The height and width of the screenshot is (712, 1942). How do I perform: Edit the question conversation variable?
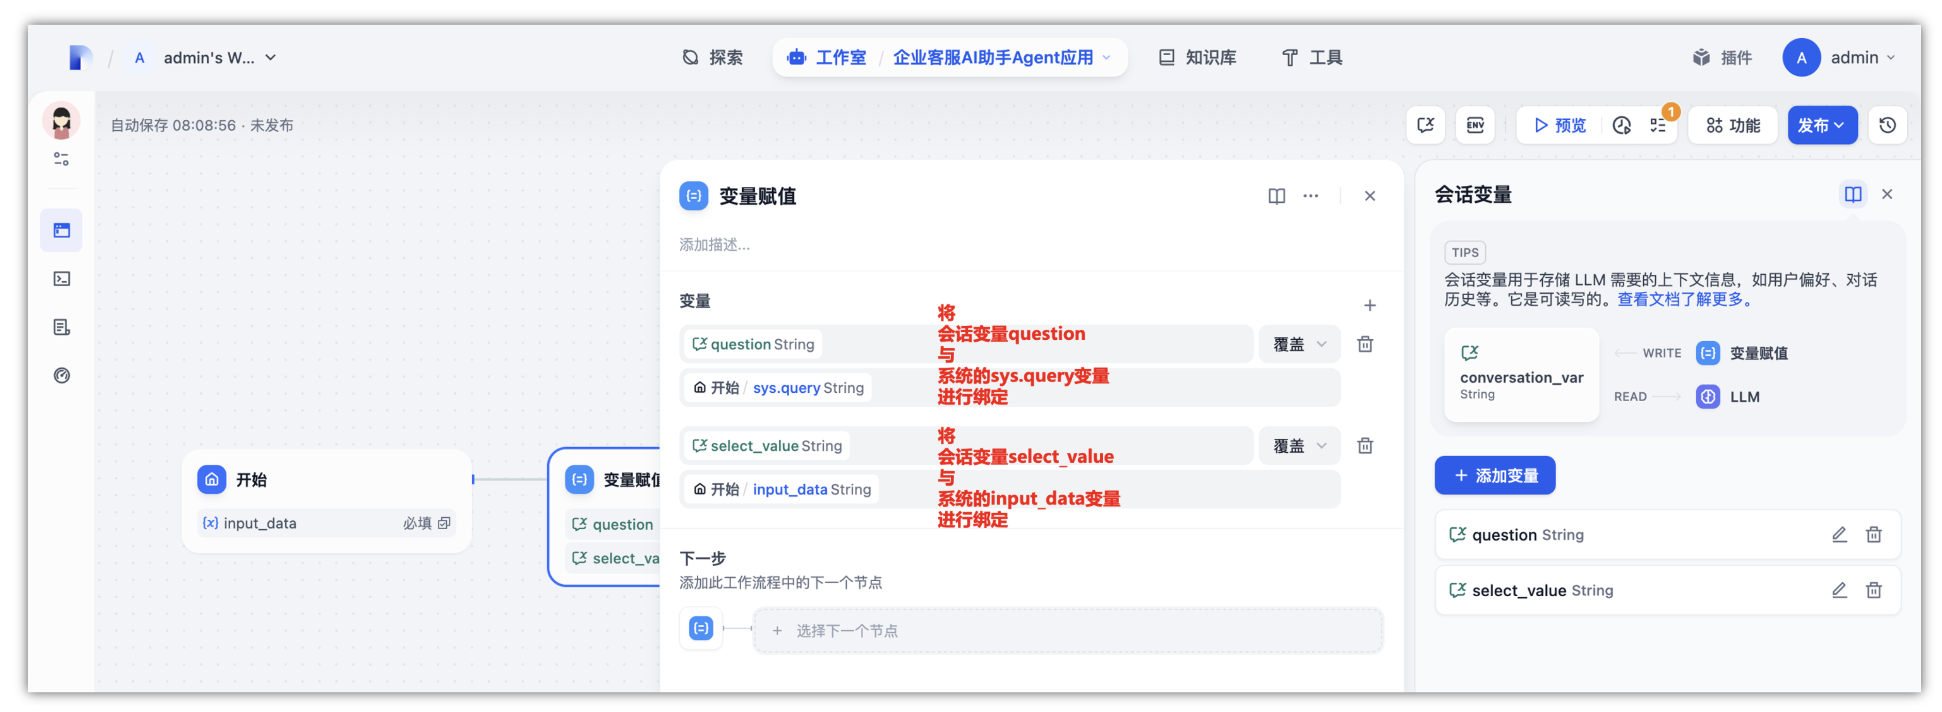(1839, 535)
